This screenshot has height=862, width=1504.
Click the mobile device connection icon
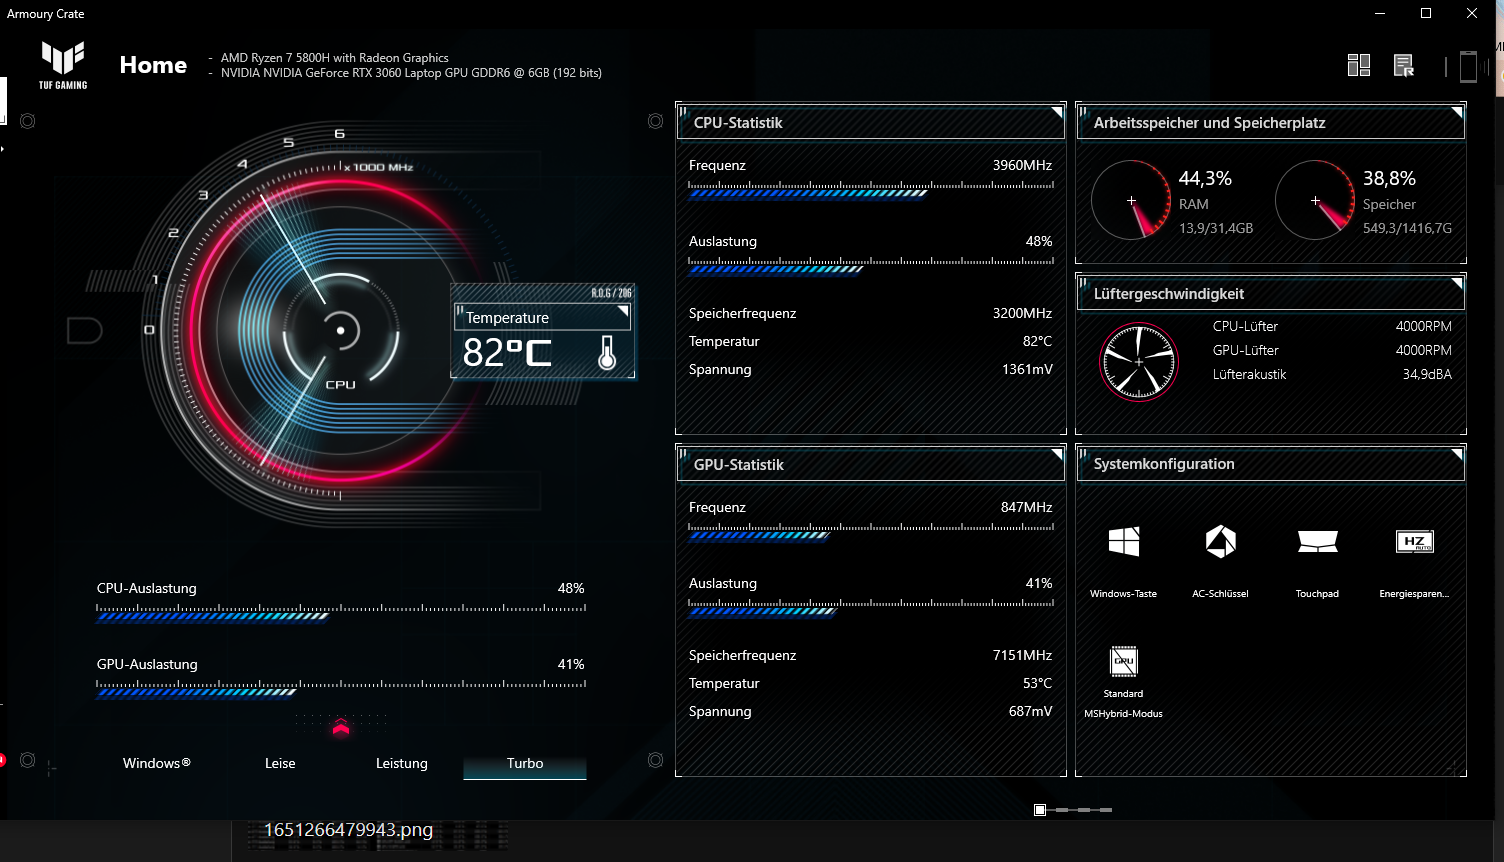pyautogui.click(x=1468, y=66)
